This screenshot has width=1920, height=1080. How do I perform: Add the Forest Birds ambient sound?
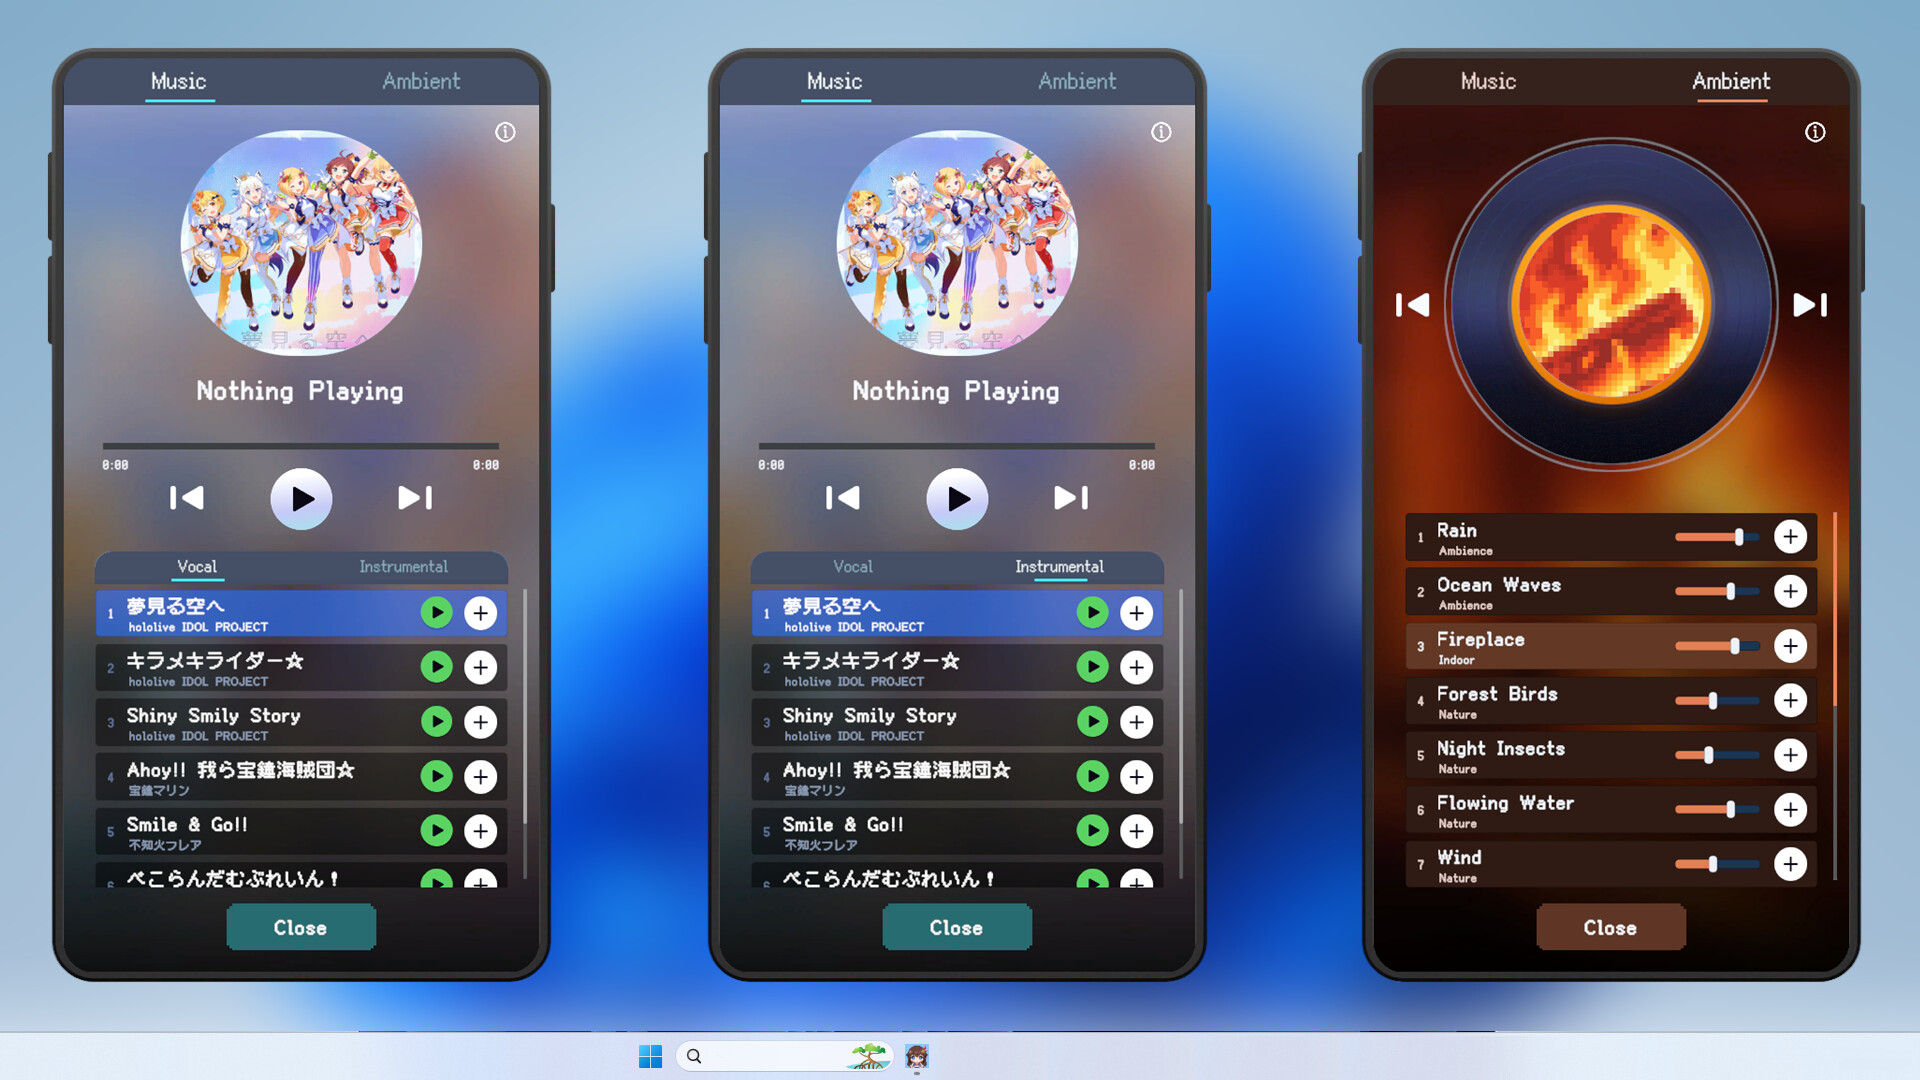(x=1790, y=700)
